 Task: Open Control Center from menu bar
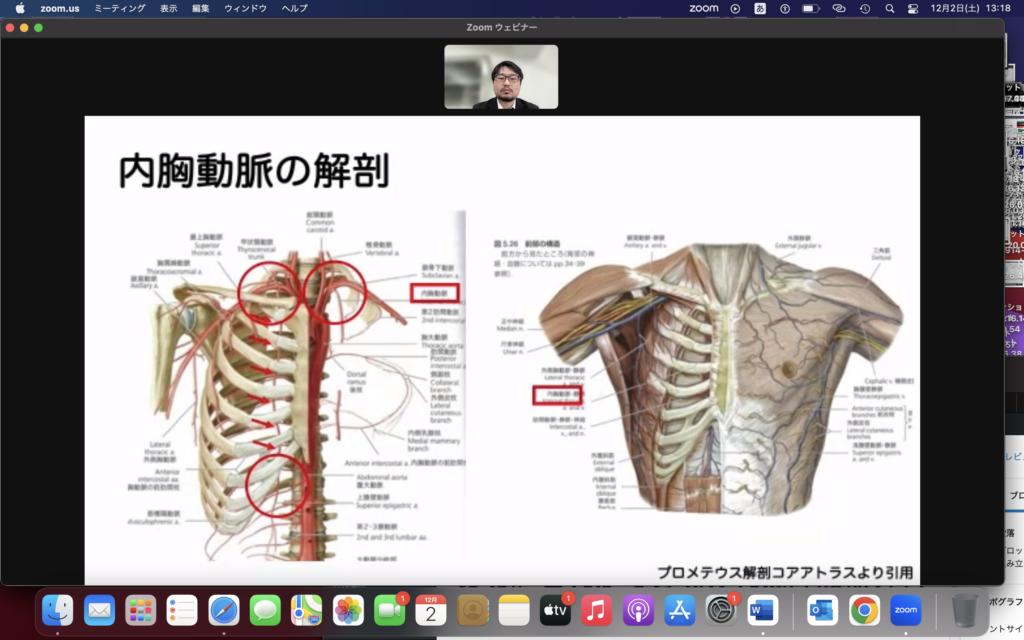point(912,8)
